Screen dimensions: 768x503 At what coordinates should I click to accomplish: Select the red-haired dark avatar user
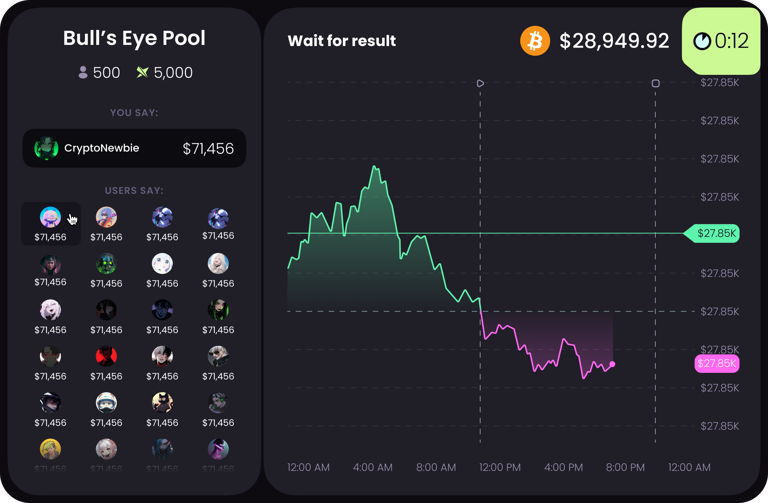(x=106, y=356)
